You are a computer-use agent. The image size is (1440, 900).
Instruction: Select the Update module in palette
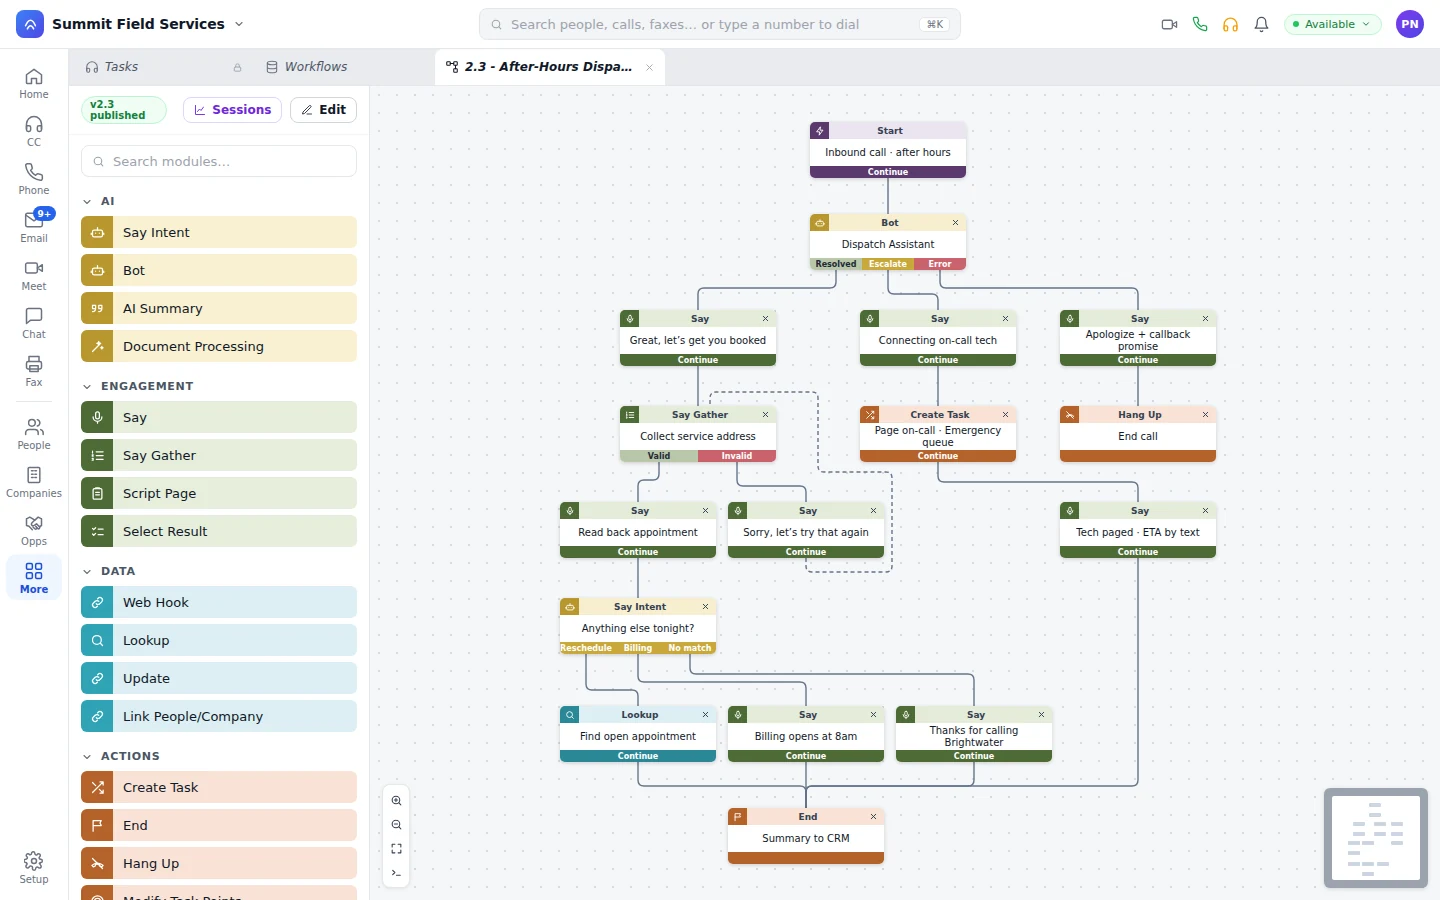pos(219,678)
